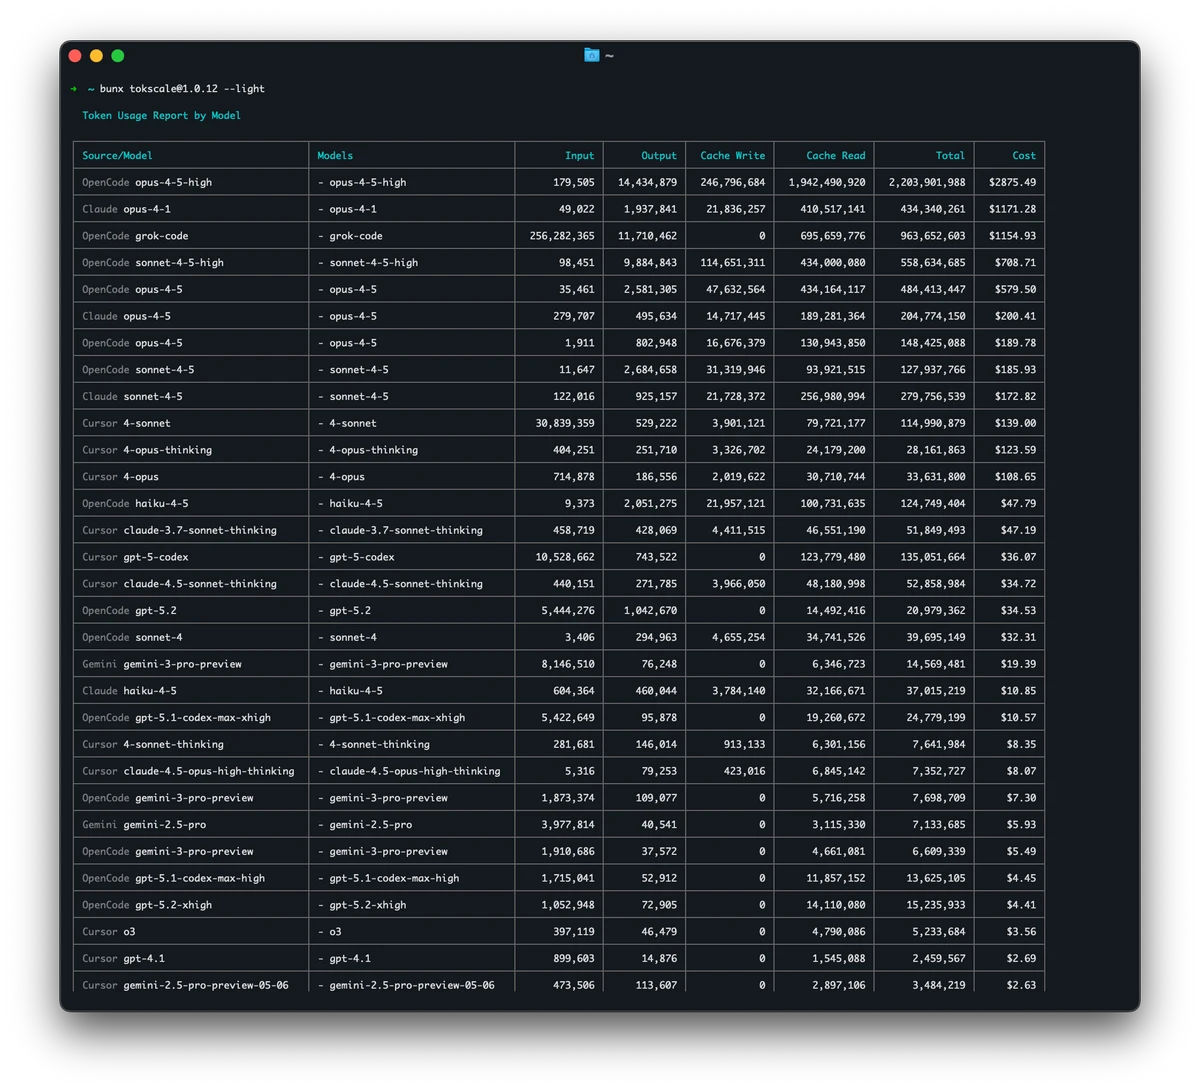The width and height of the screenshot is (1200, 1091).
Task: Click the cost value '$2875.49'
Action: coord(1012,183)
